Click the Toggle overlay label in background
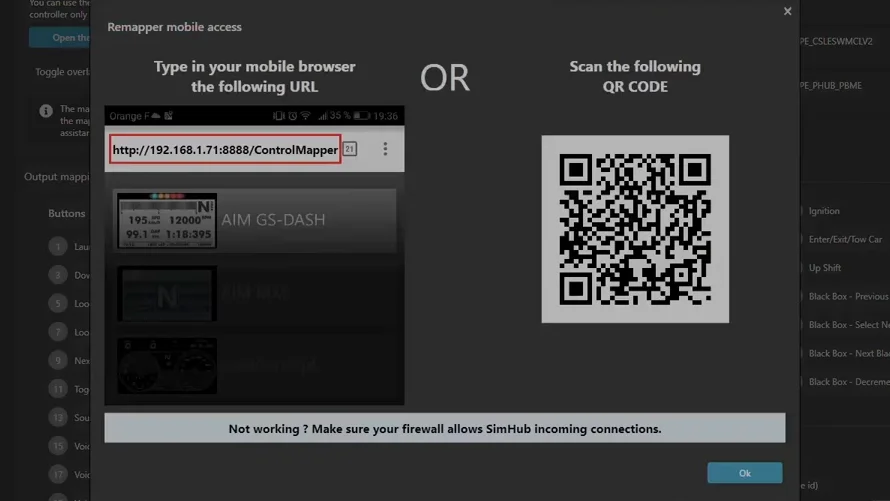Screen dimensions: 890x501 62,71
